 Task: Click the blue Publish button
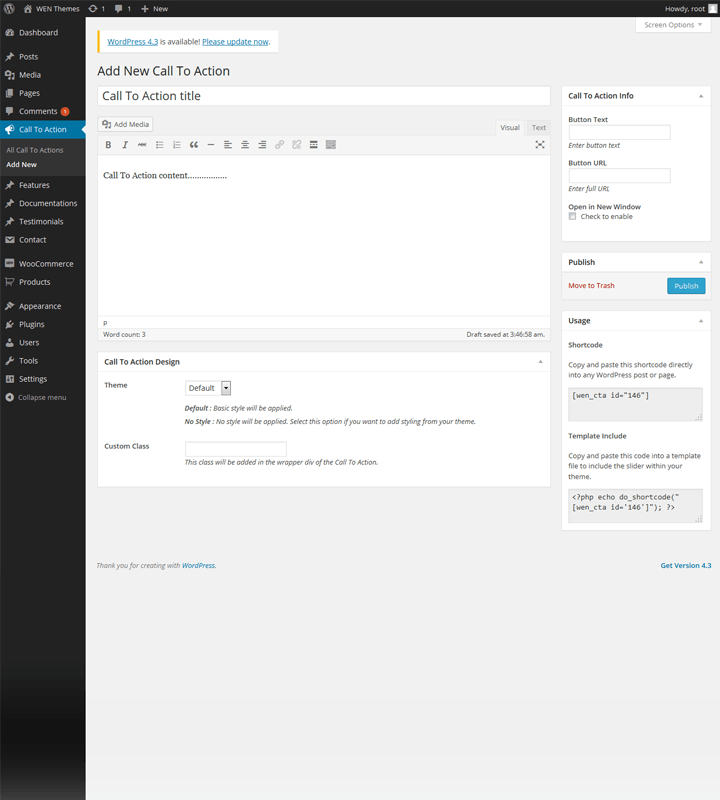[686, 286]
